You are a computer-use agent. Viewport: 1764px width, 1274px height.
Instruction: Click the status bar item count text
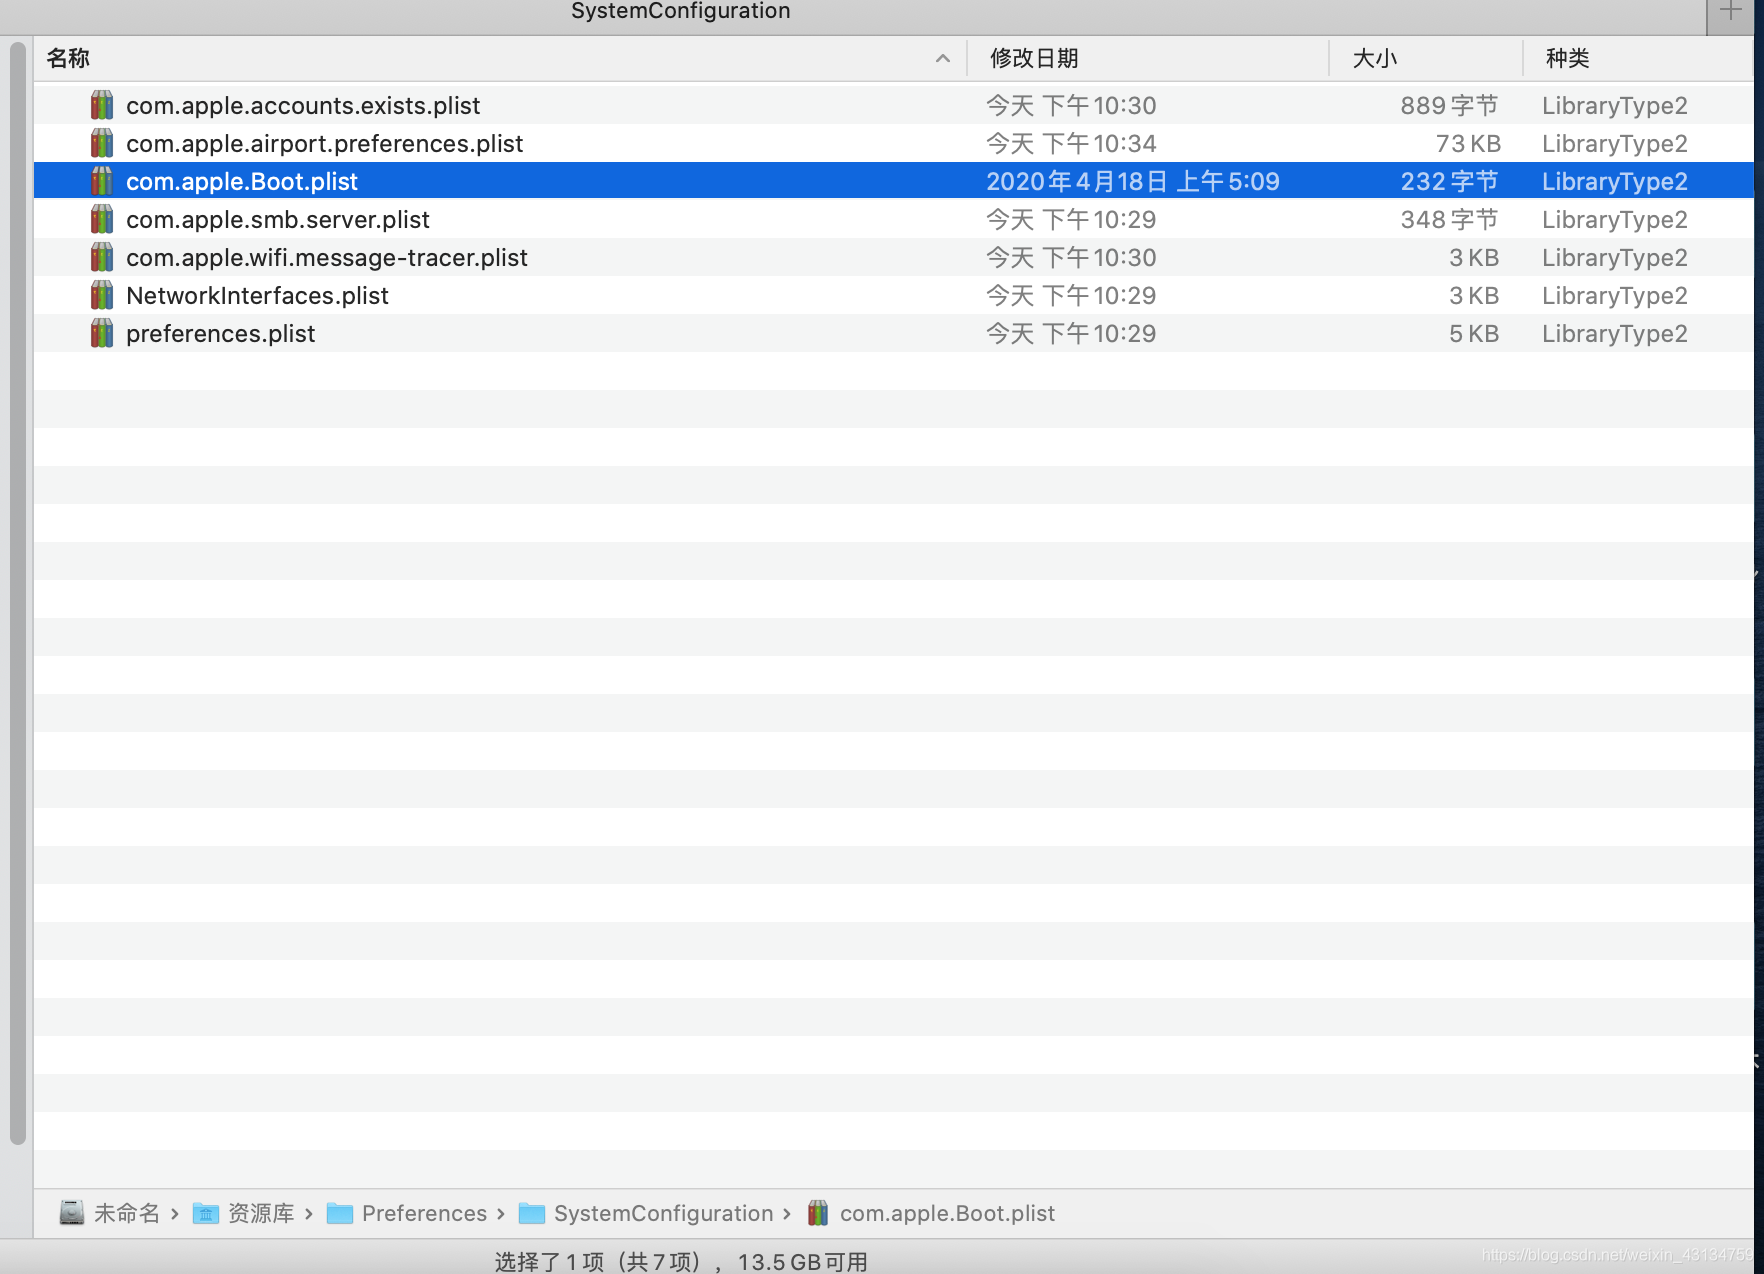(681, 1261)
